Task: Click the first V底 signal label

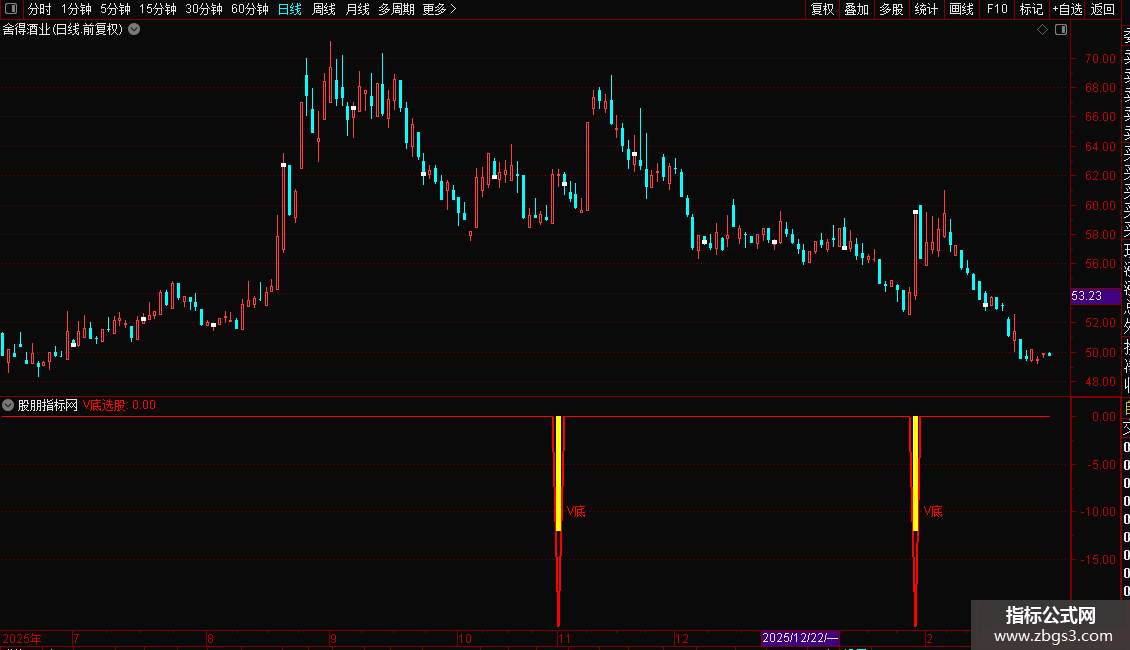Action: coord(576,512)
